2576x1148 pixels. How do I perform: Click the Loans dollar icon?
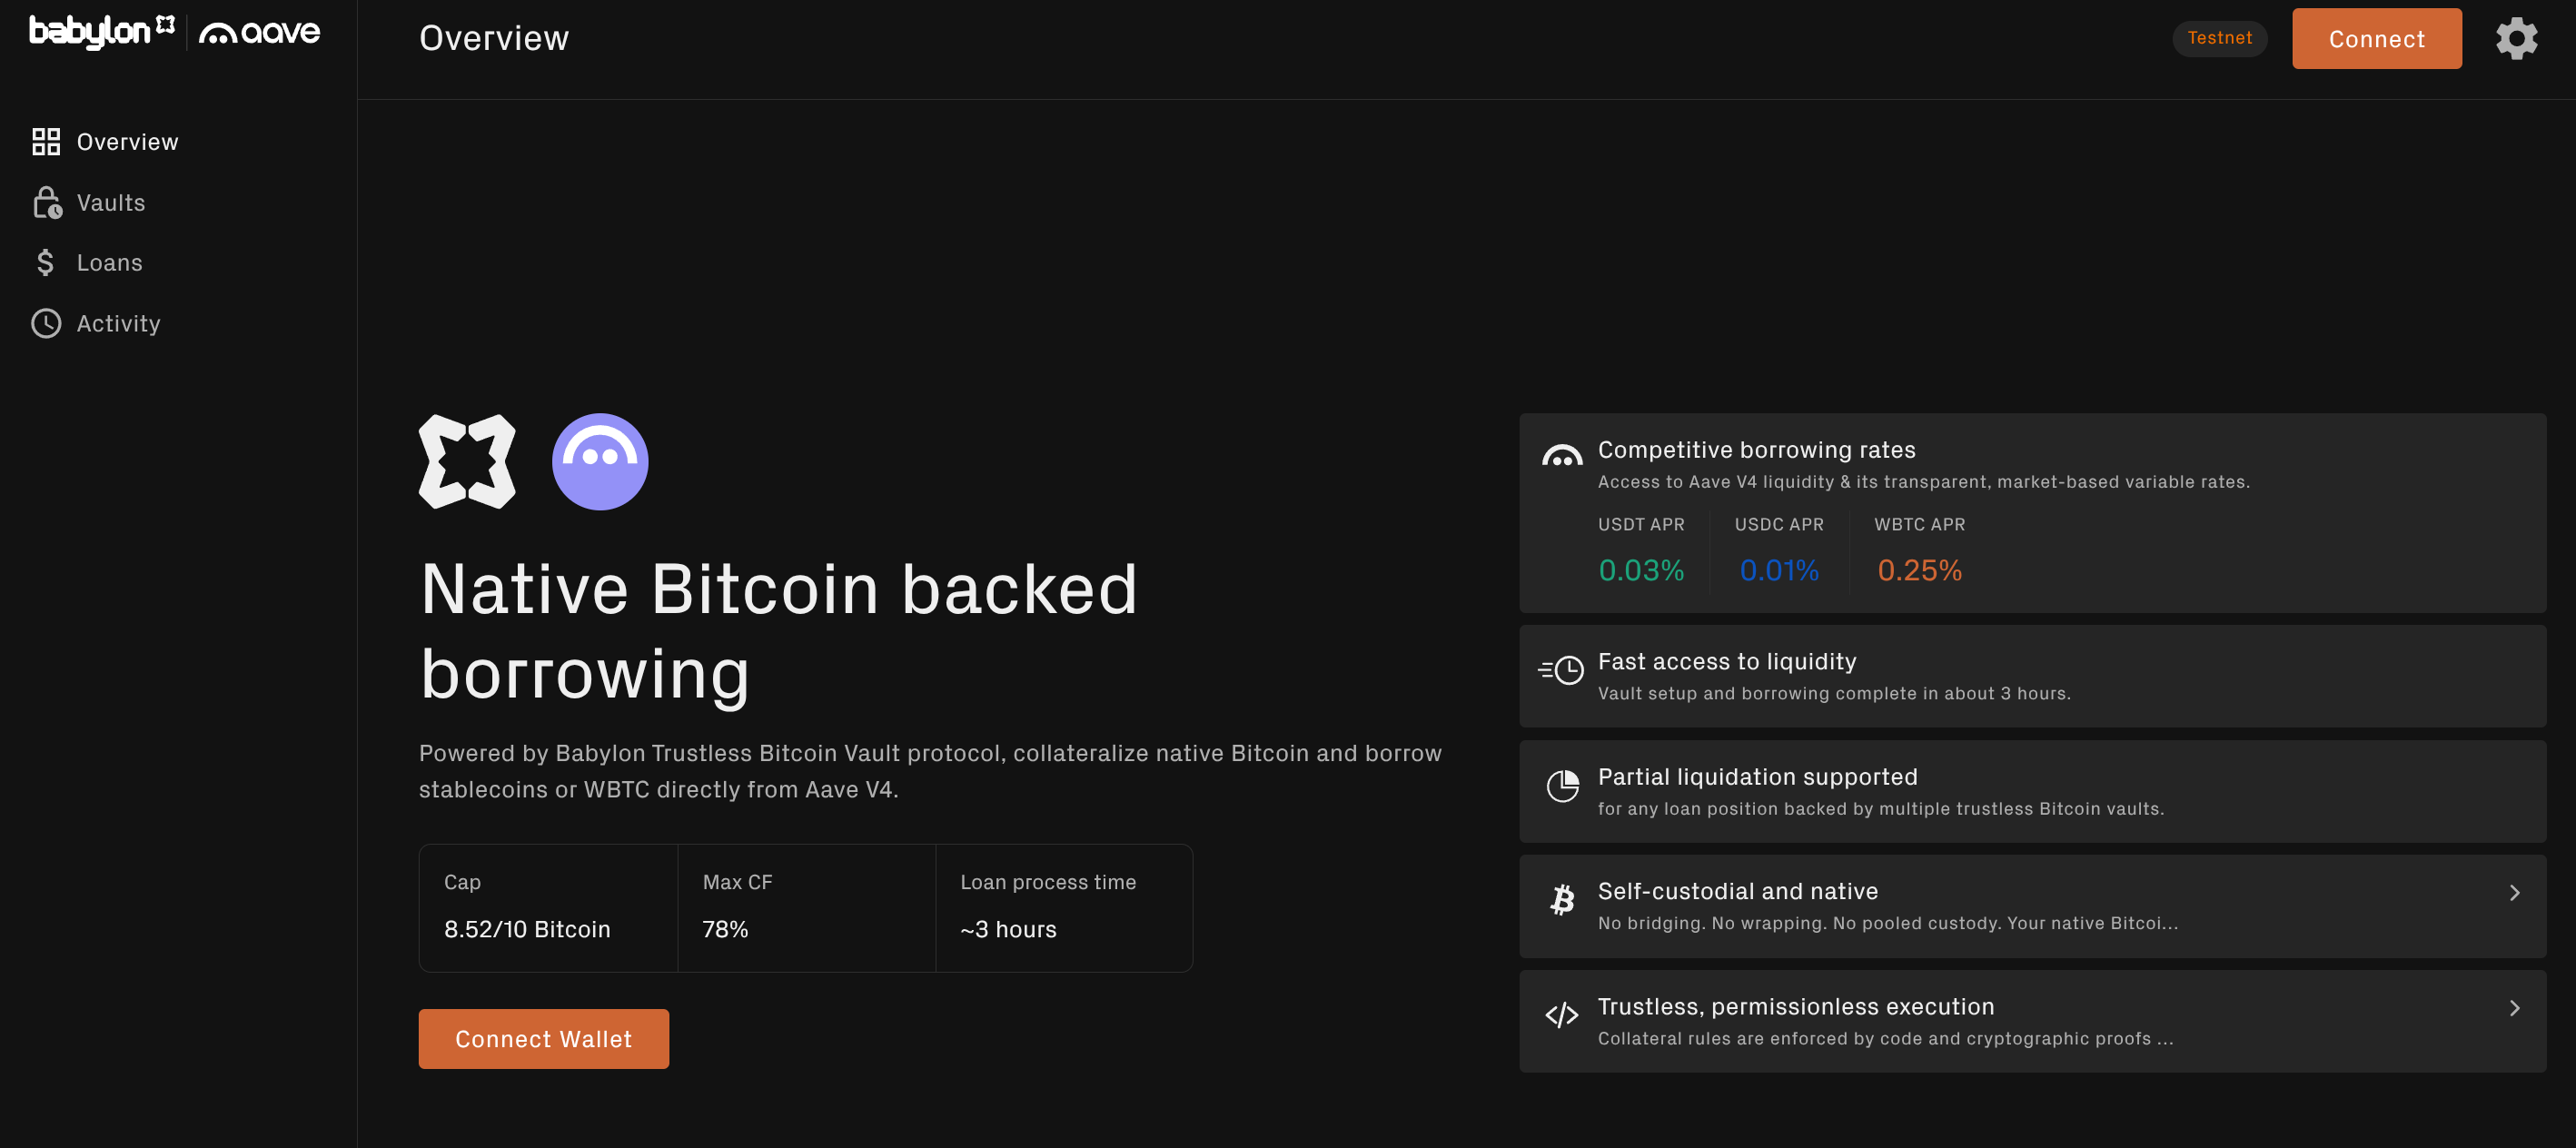click(x=45, y=263)
